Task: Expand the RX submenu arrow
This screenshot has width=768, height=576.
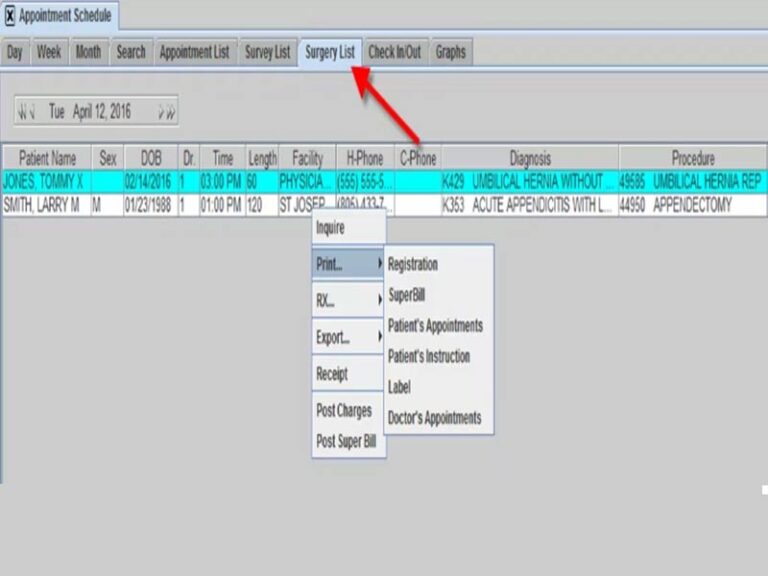Action: click(380, 300)
